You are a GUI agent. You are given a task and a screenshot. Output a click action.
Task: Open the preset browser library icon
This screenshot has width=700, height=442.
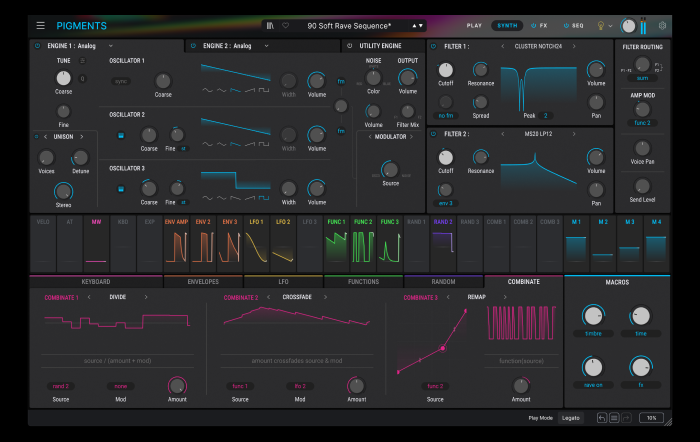click(270, 26)
